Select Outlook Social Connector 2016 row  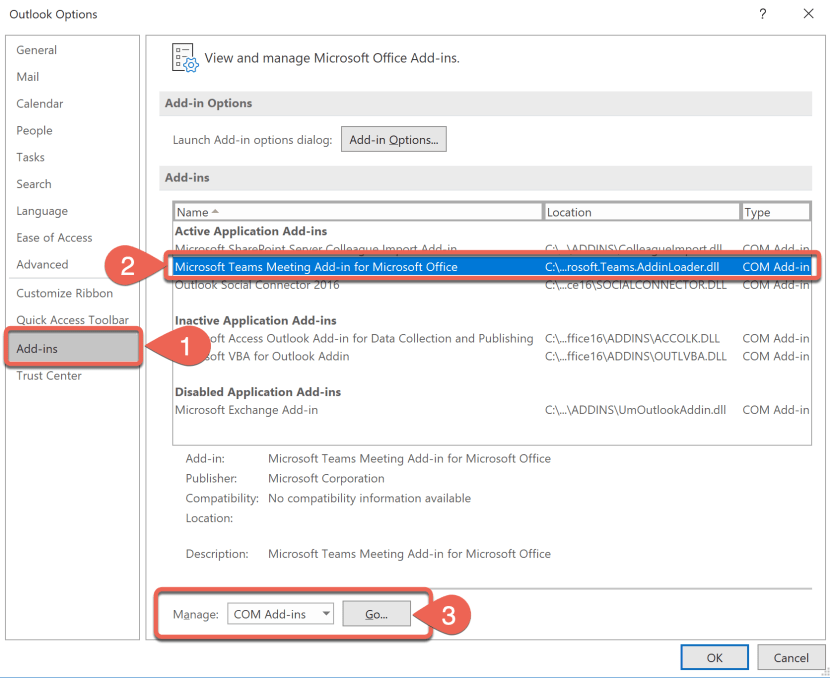[x=491, y=286]
